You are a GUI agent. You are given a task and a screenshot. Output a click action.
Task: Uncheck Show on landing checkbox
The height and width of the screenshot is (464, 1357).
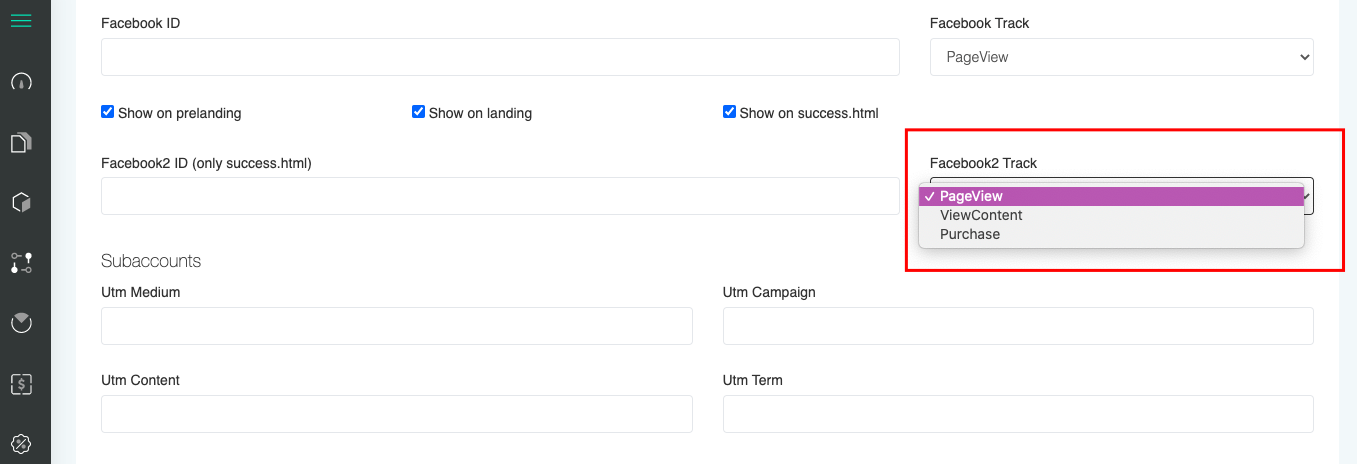[419, 112]
